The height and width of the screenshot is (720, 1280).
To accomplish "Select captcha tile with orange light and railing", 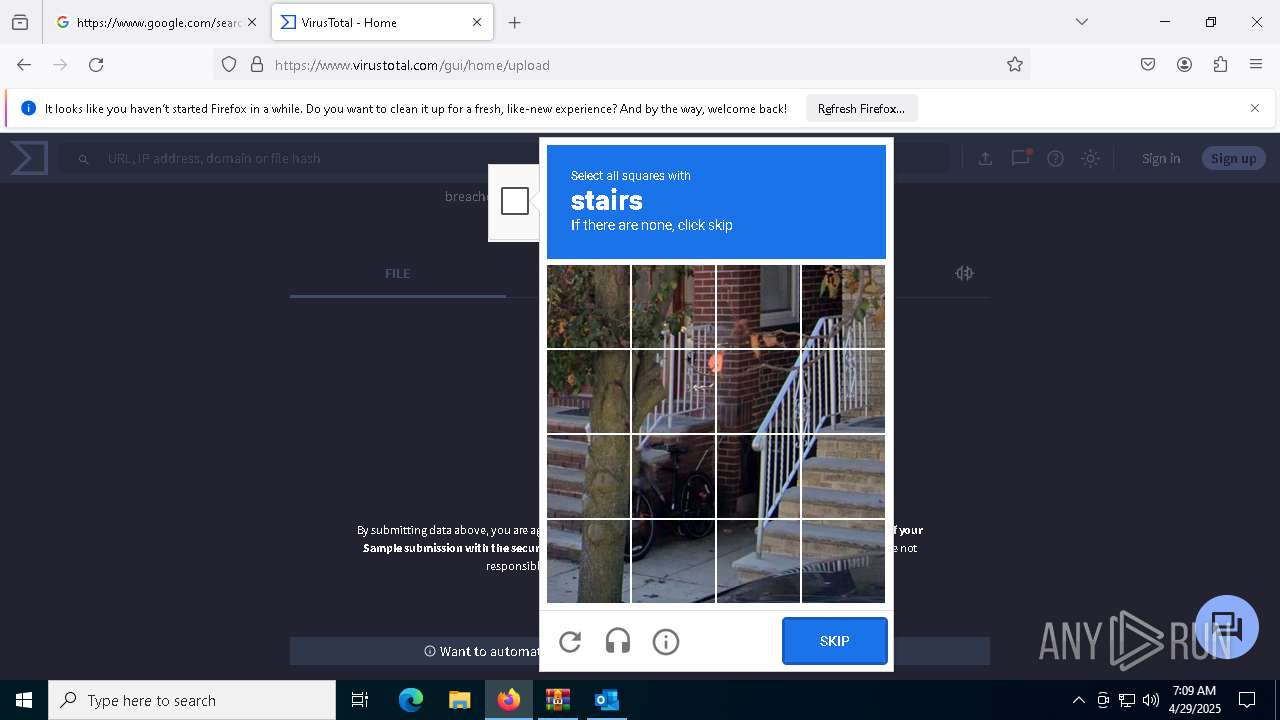I will (x=673, y=391).
